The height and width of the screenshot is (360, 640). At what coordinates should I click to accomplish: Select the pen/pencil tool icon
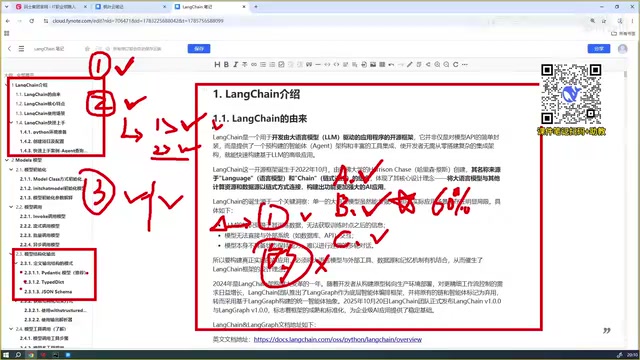410,64
